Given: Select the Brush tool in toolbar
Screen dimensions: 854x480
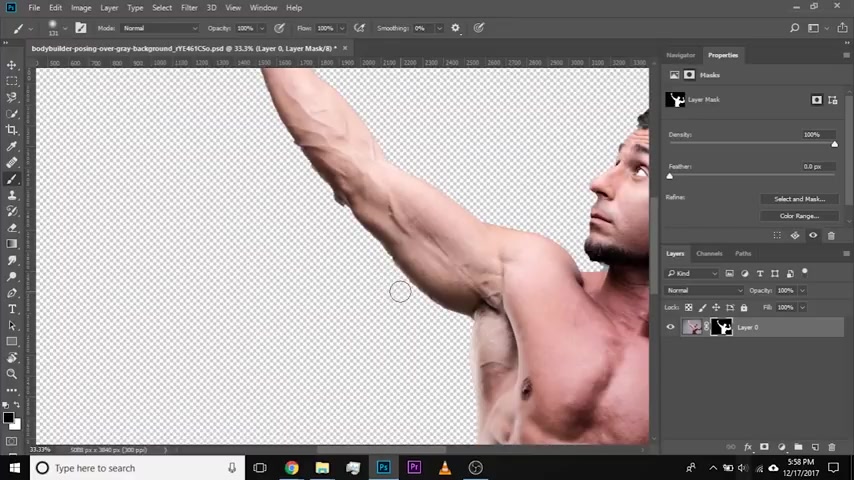Looking at the screenshot, I should 11,179.
